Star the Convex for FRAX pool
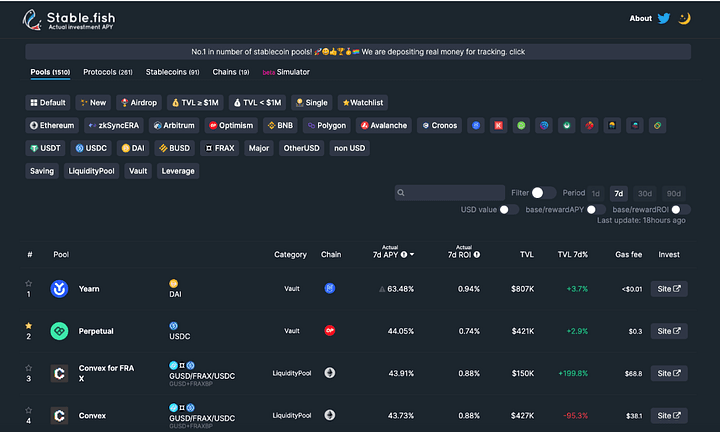This screenshot has width=720, height=432. pos(28,368)
